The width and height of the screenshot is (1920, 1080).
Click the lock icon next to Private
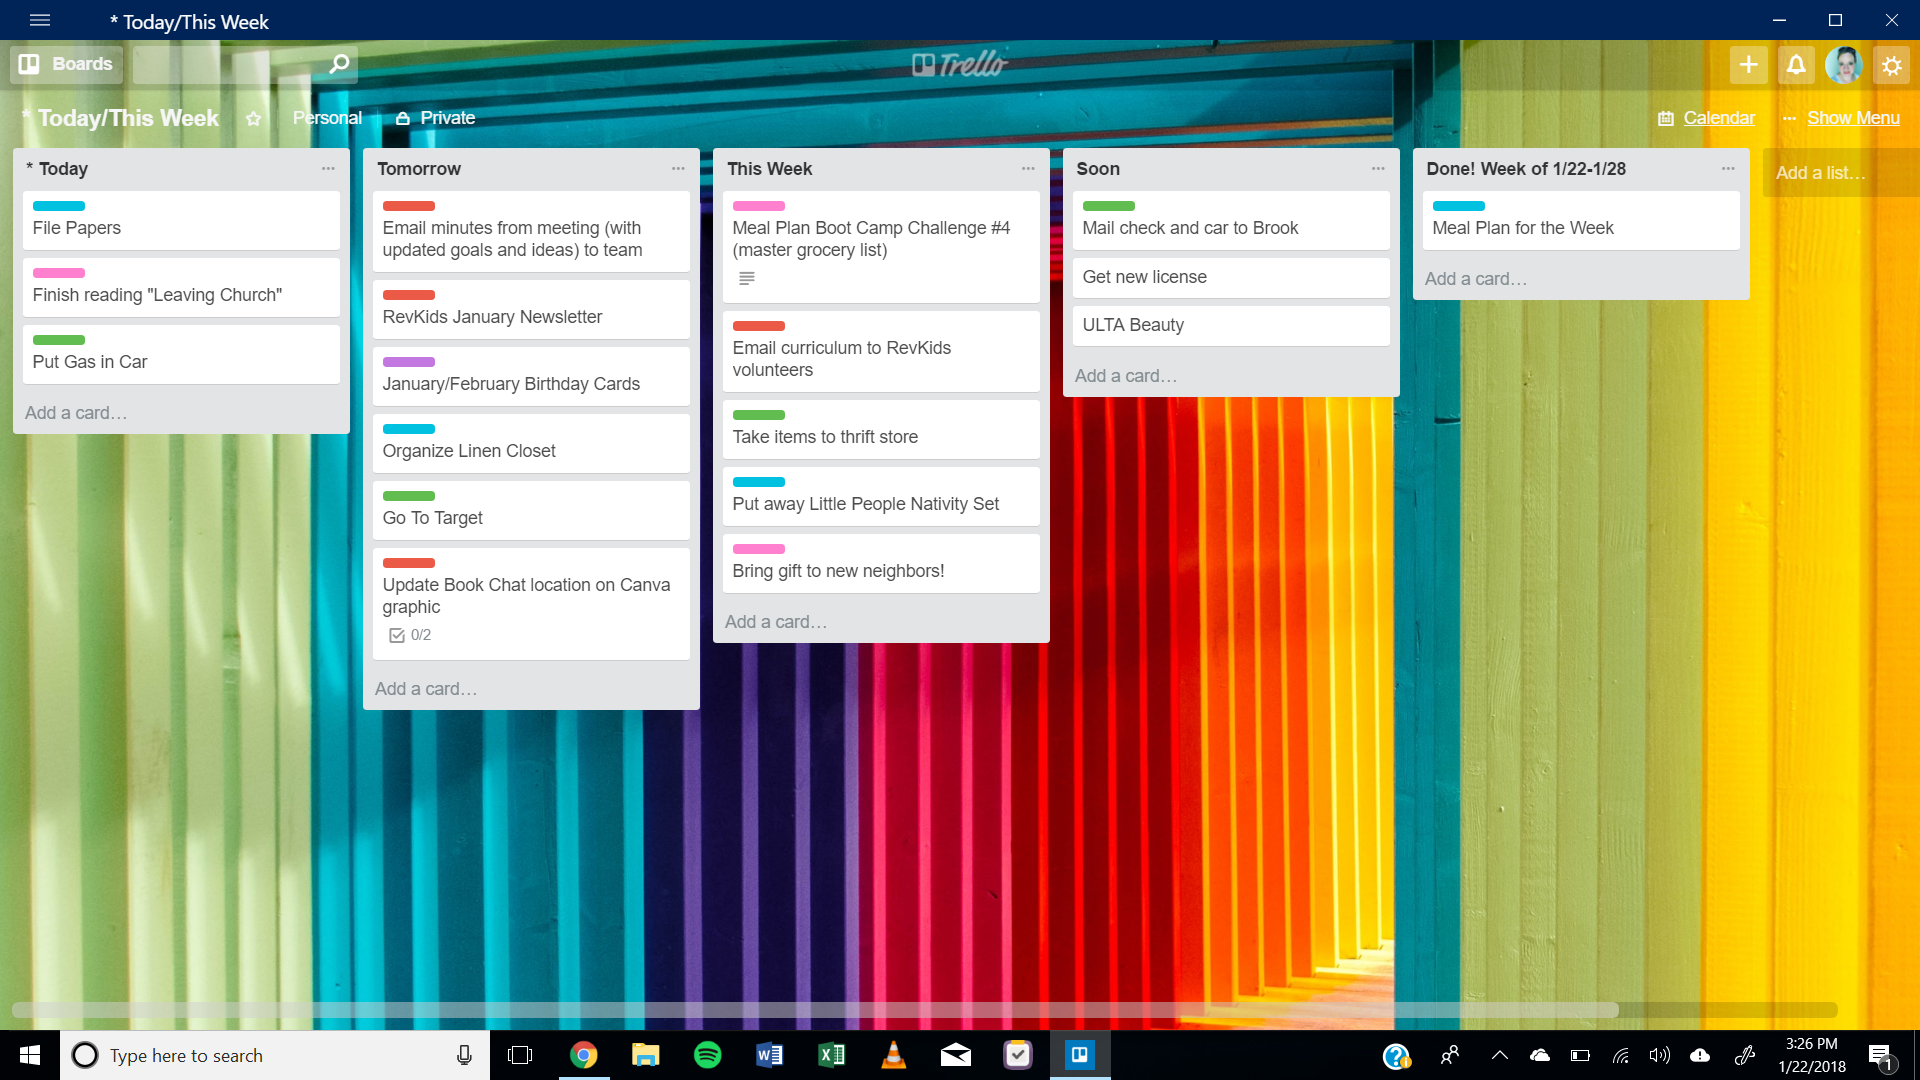tap(403, 117)
